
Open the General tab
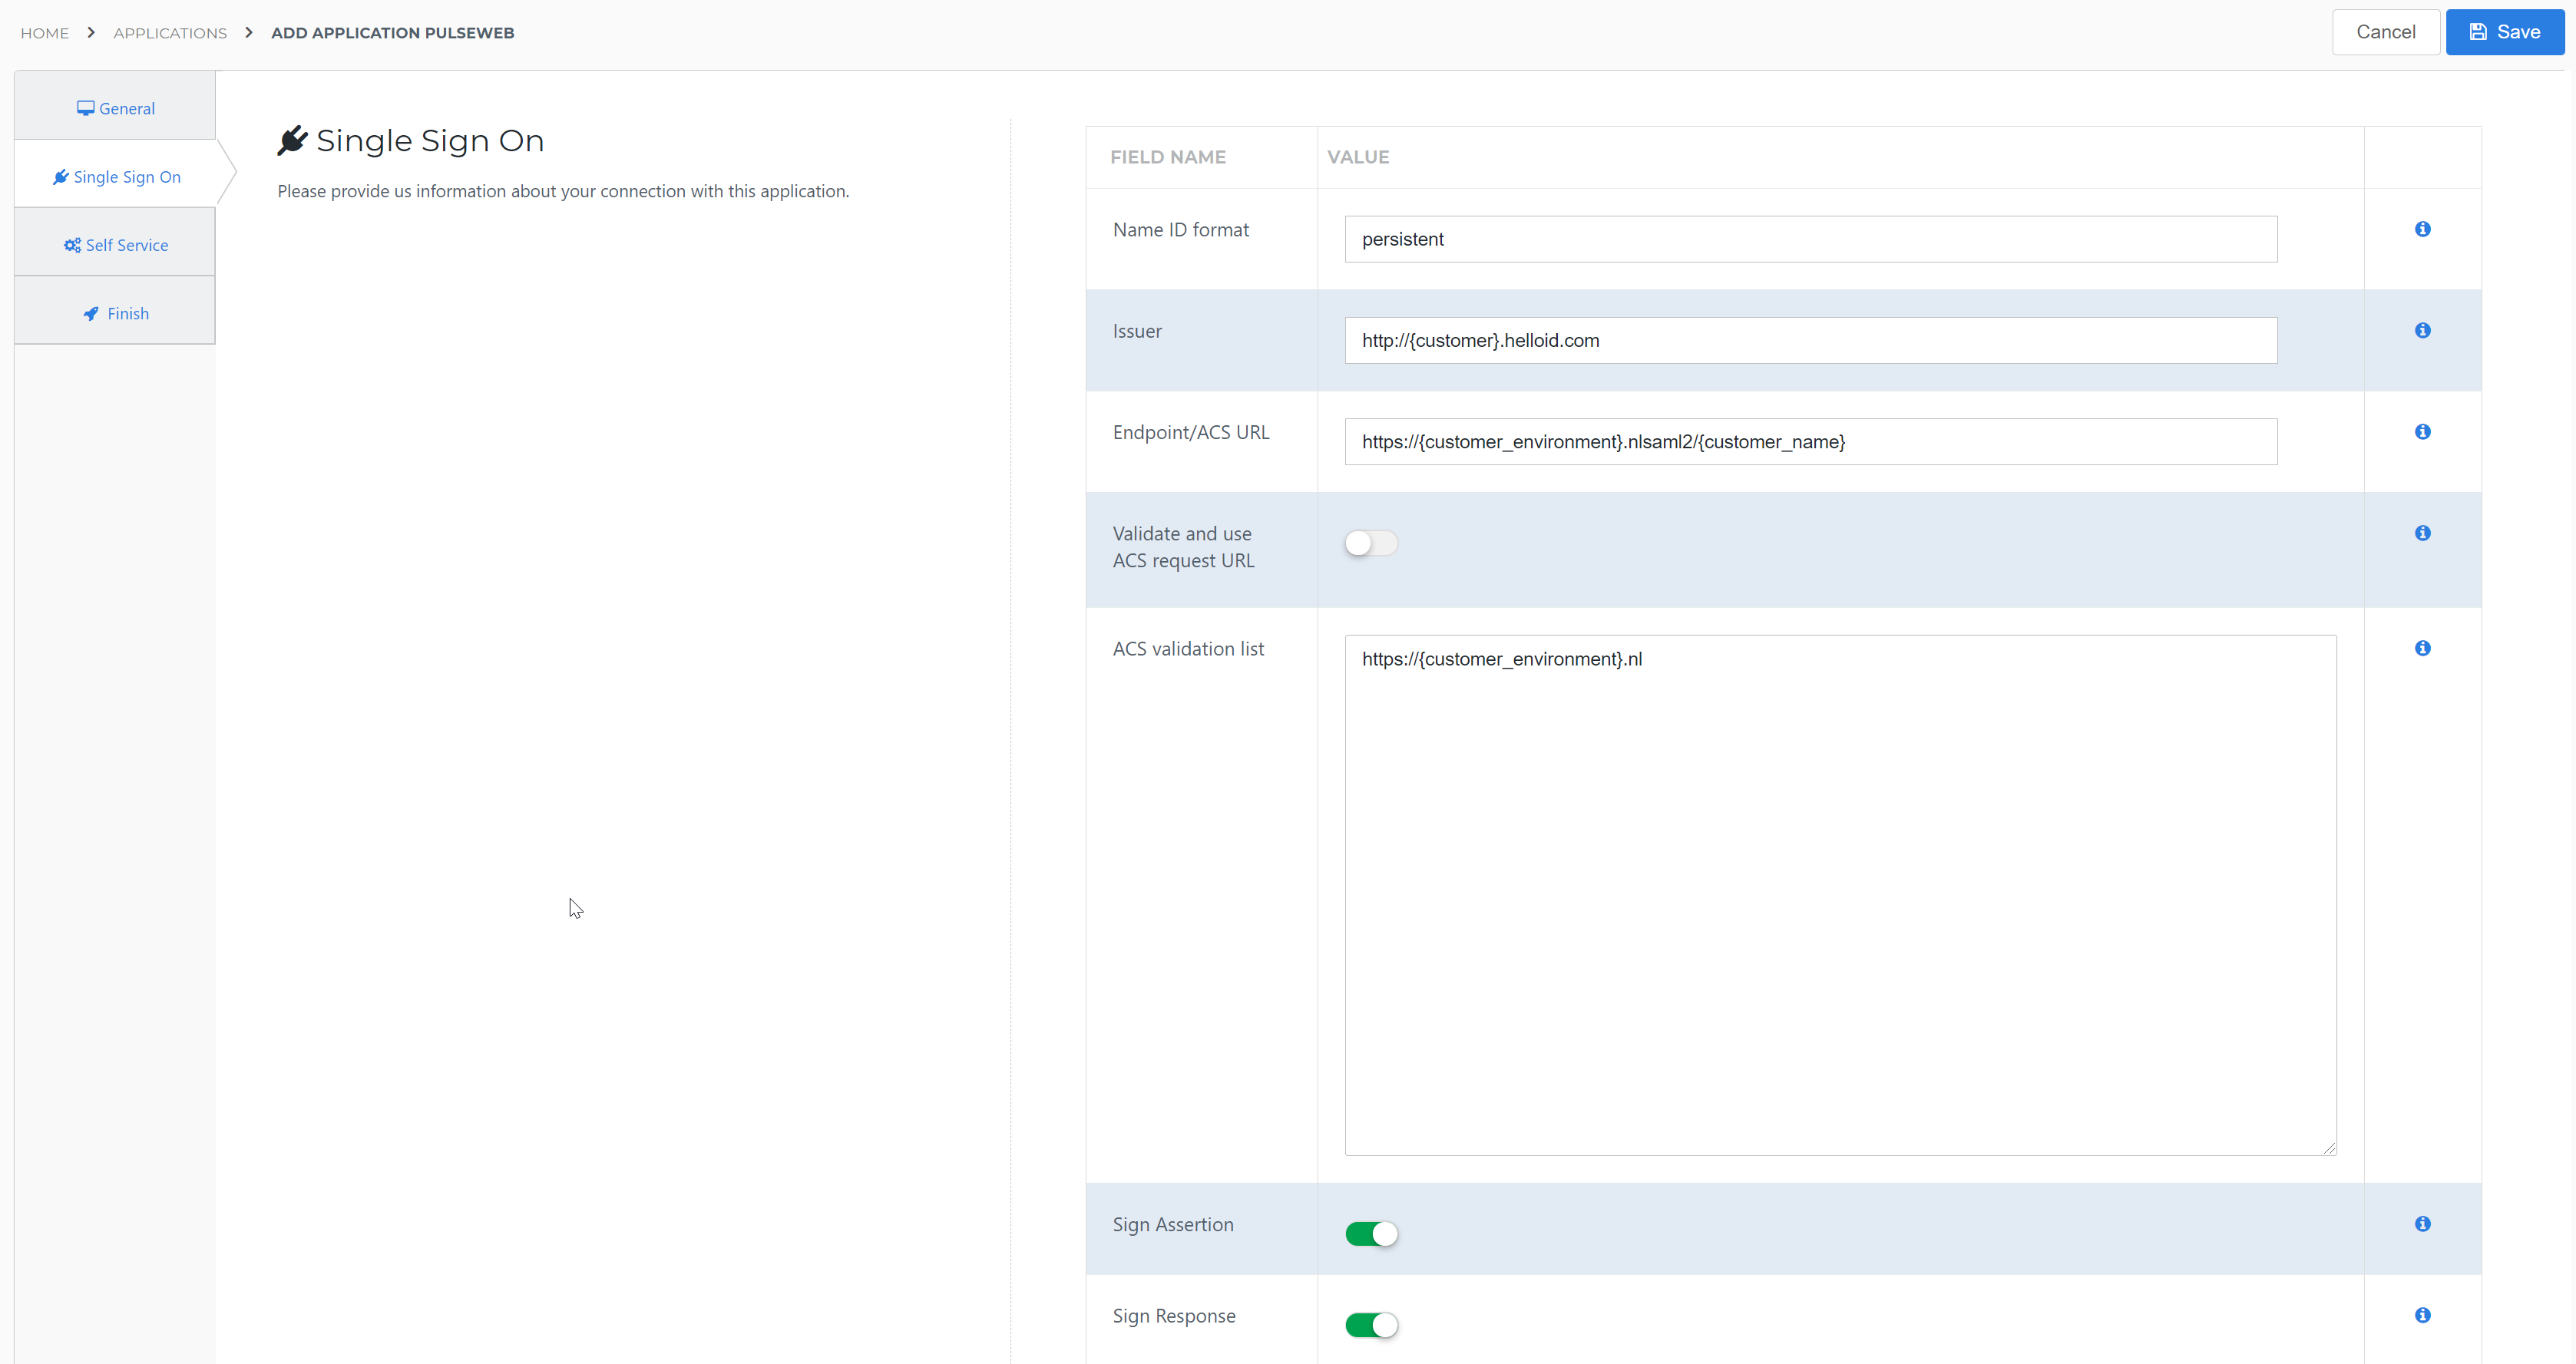coord(115,105)
